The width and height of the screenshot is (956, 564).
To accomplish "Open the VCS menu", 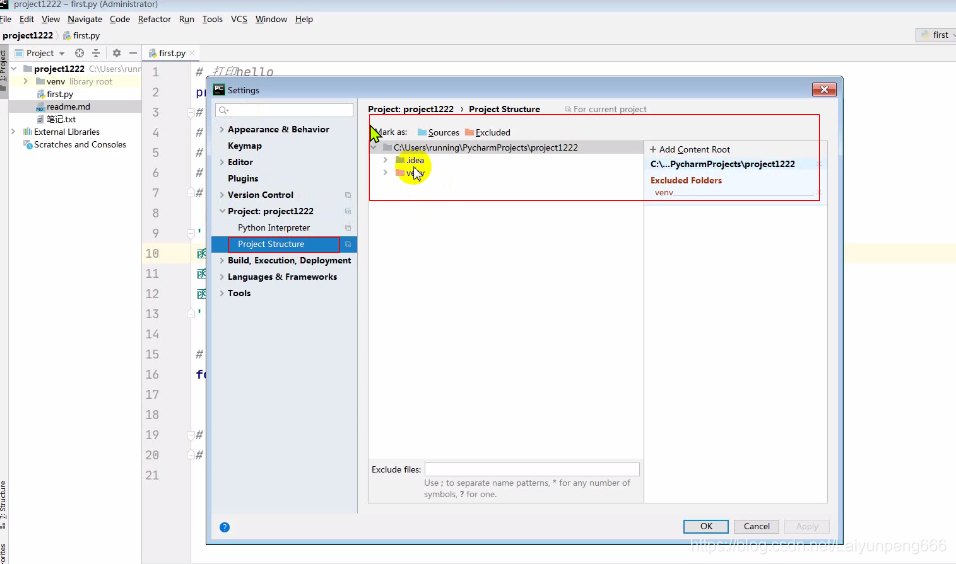I will 239,19.
